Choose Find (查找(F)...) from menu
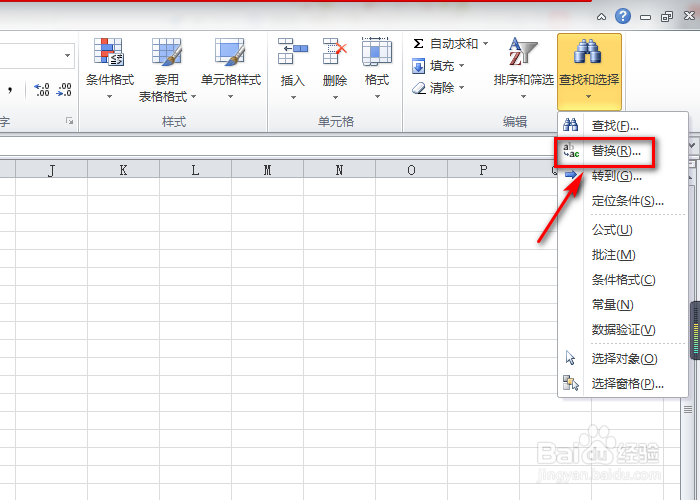The height and width of the screenshot is (500, 700). (623, 126)
